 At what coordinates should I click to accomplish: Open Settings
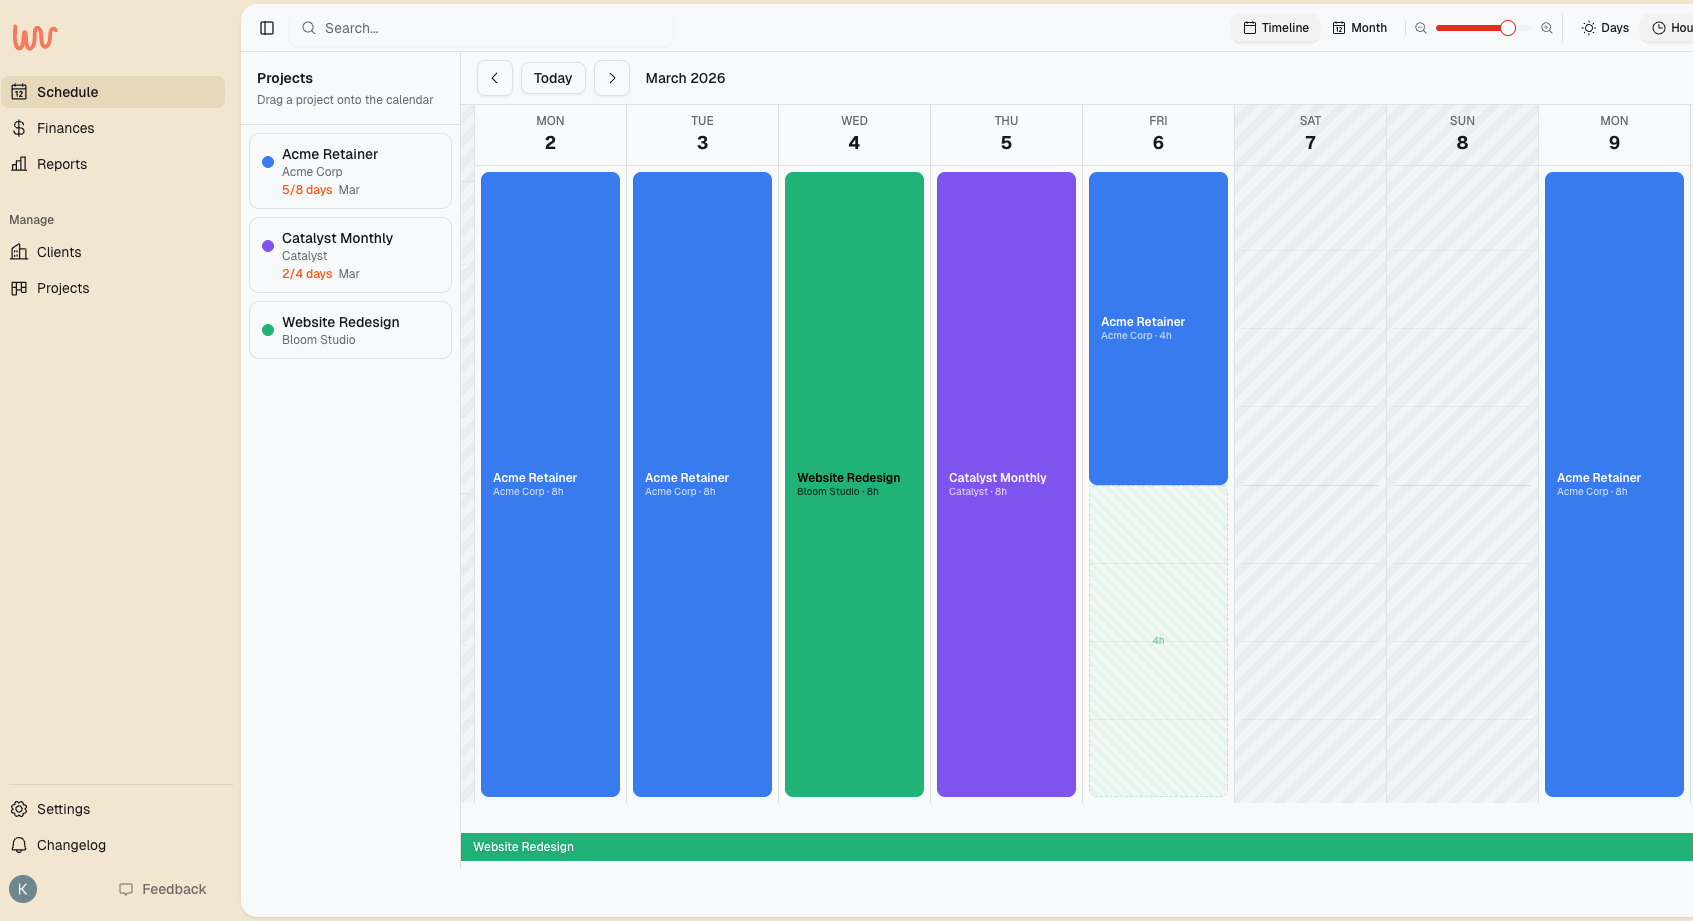pyautogui.click(x=63, y=809)
